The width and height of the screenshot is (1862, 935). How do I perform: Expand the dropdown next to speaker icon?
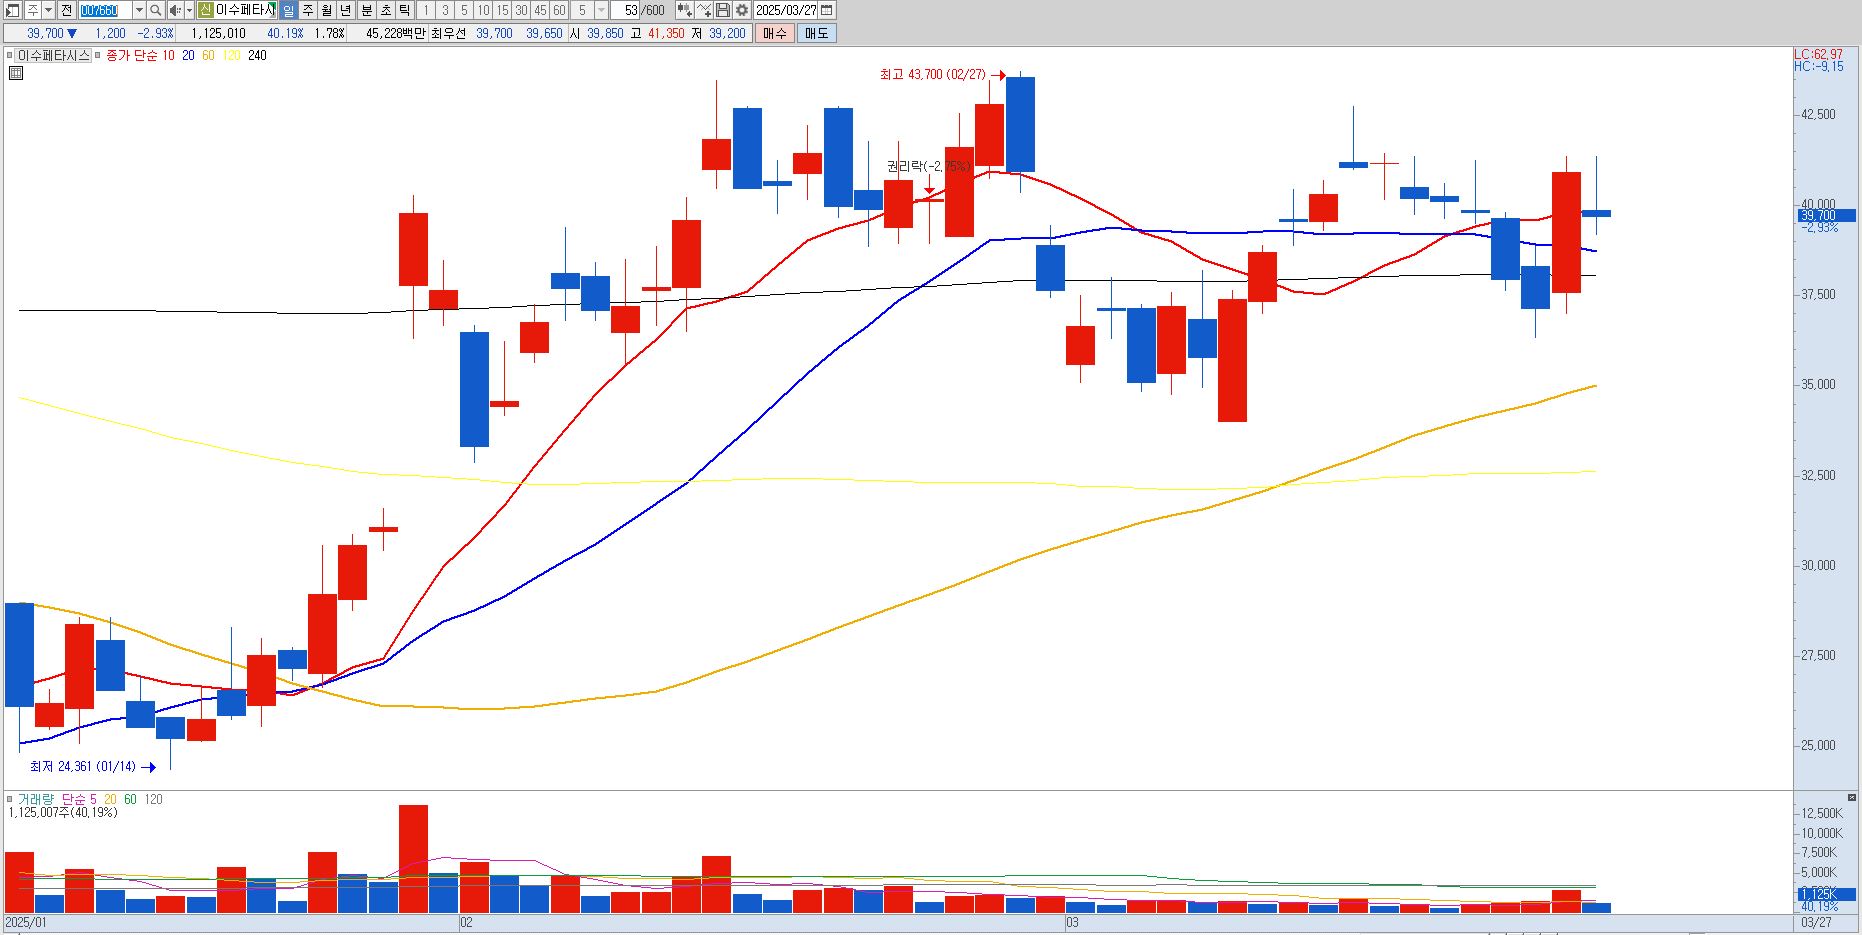click(x=189, y=10)
